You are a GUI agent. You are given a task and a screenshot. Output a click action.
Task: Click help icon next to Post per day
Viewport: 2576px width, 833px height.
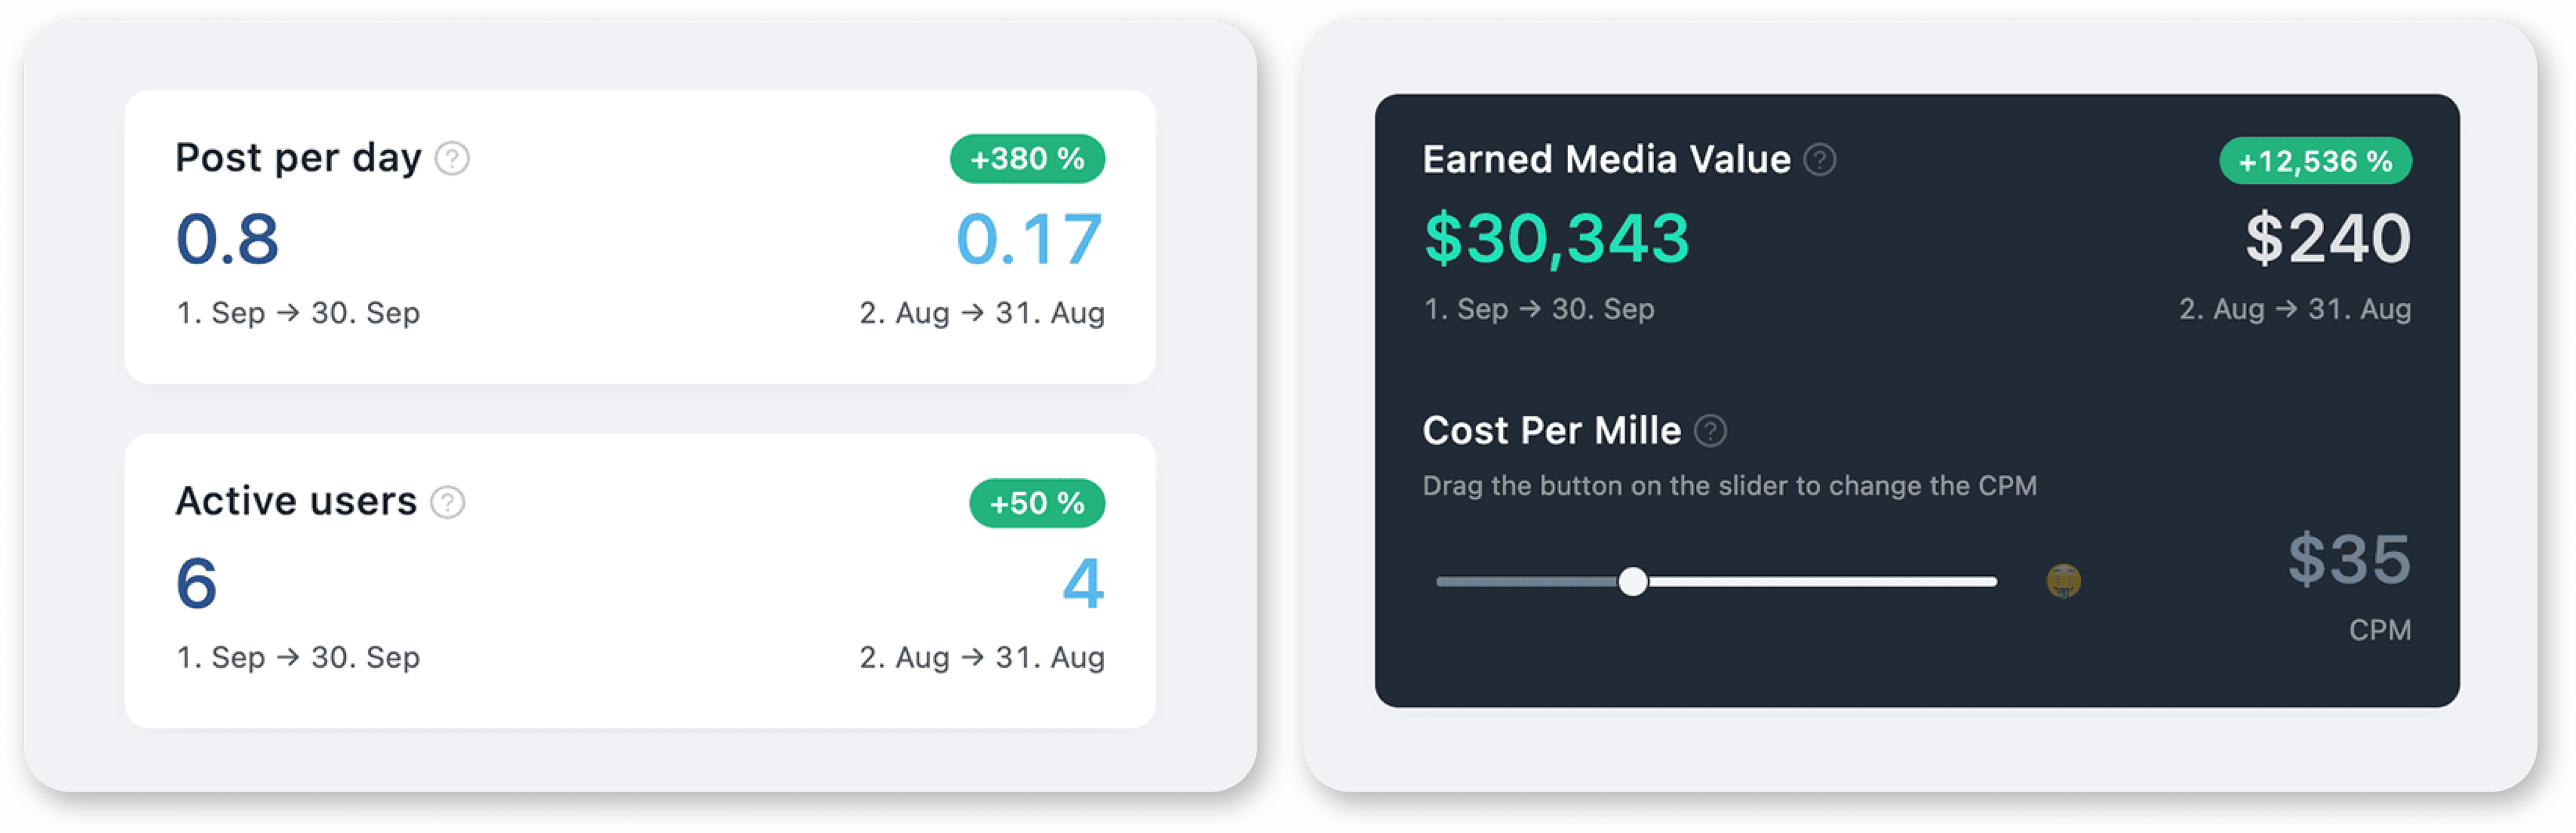(452, 158)
